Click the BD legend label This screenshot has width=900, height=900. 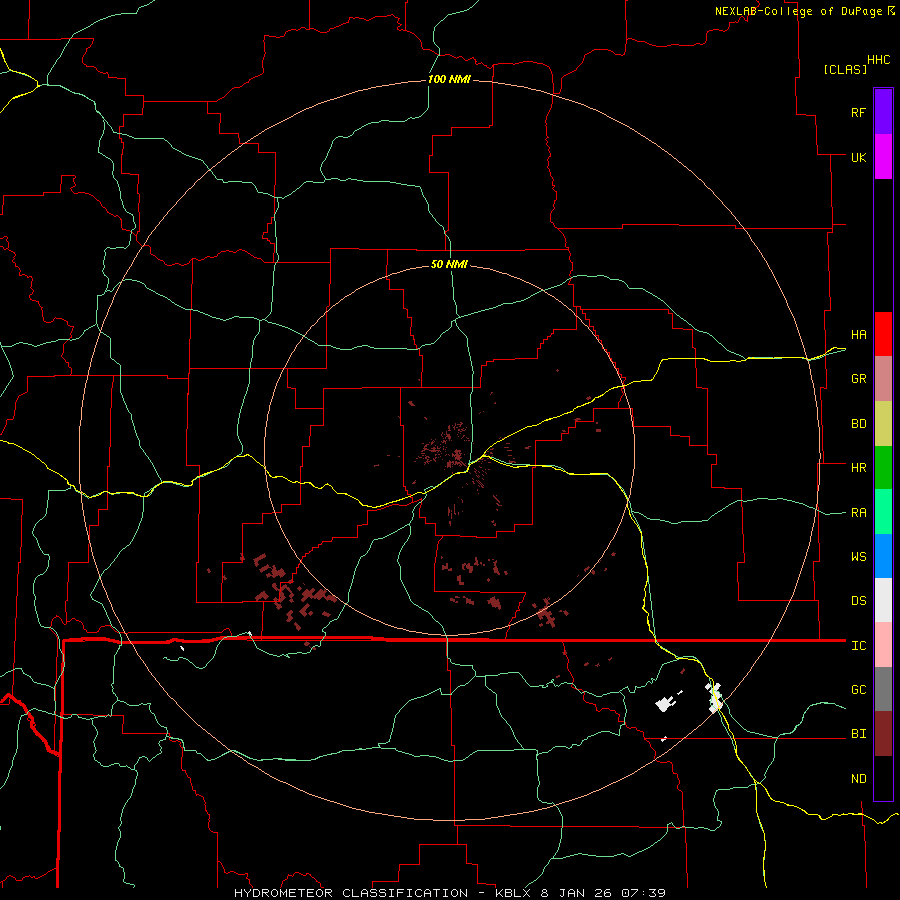858,424
